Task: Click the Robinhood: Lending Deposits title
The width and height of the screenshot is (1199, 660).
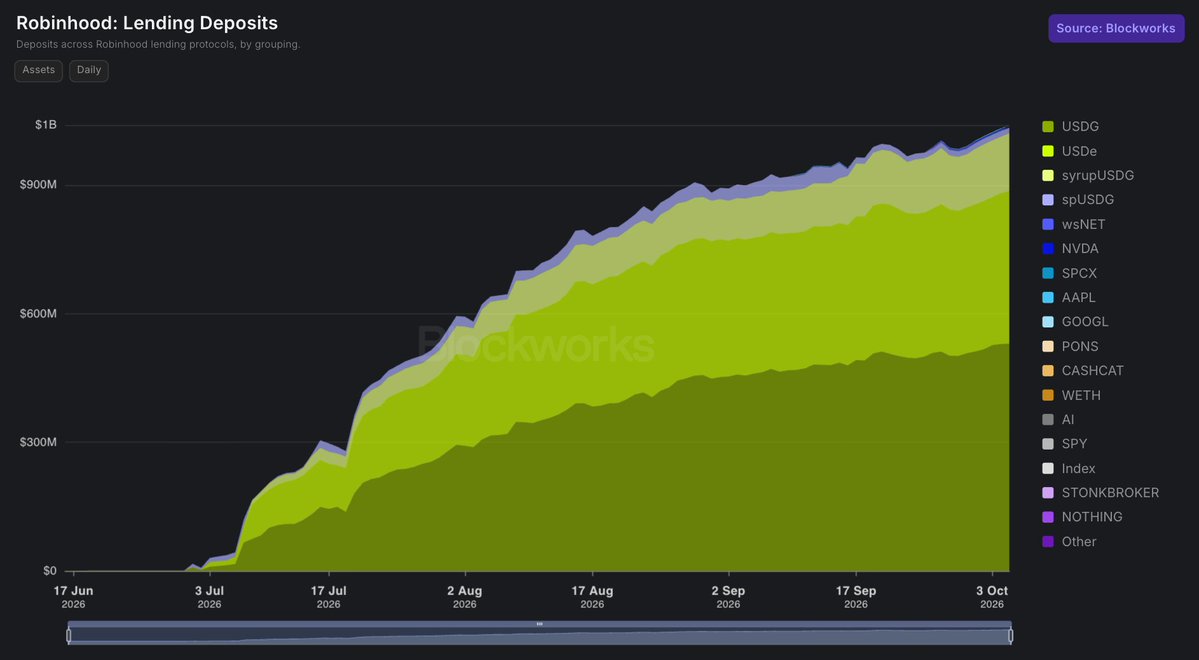Action: 147,23
